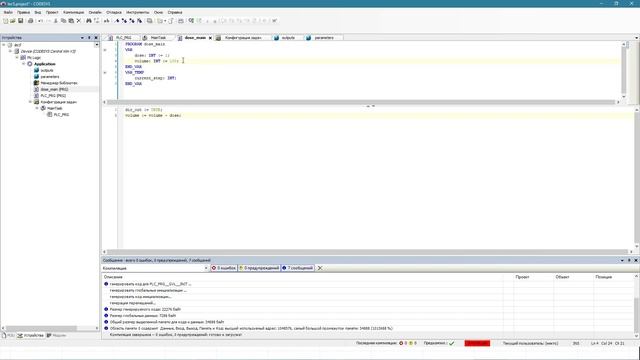Click the Save project toolbar icon
The image size is (640, 360).
click(x=20, y=21)
